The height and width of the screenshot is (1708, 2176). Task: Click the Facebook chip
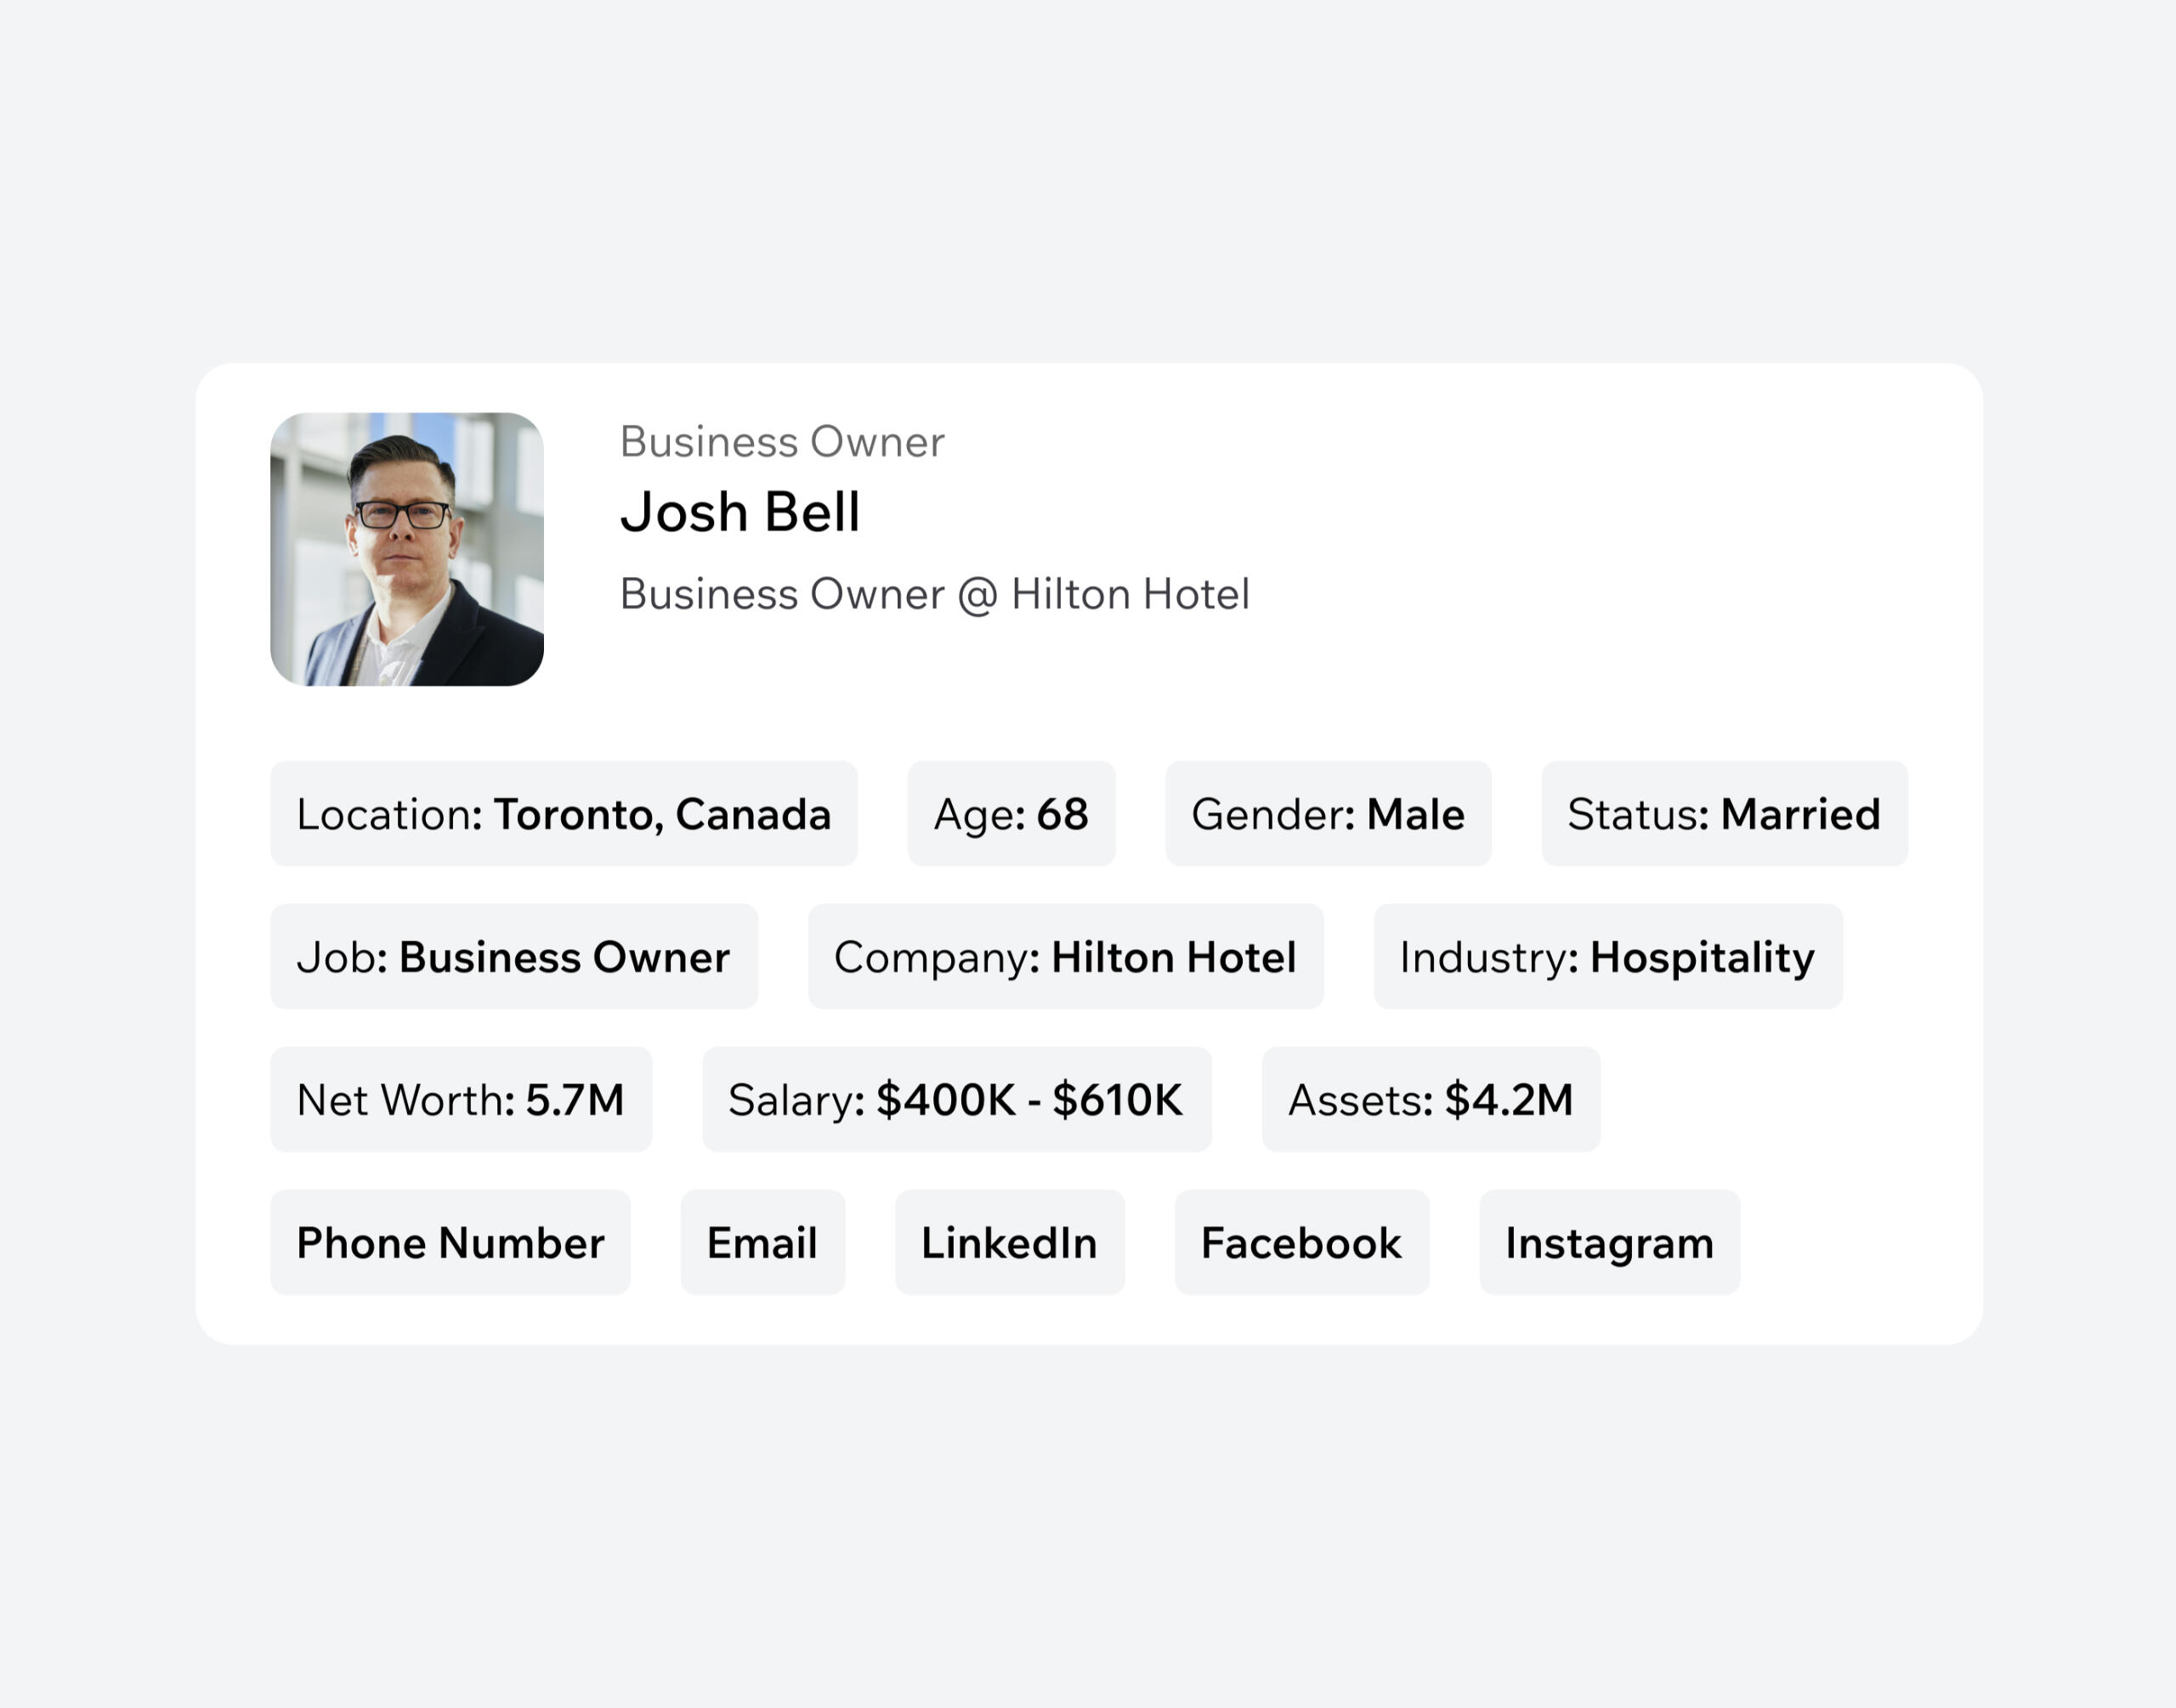tap(1302, 1242)
